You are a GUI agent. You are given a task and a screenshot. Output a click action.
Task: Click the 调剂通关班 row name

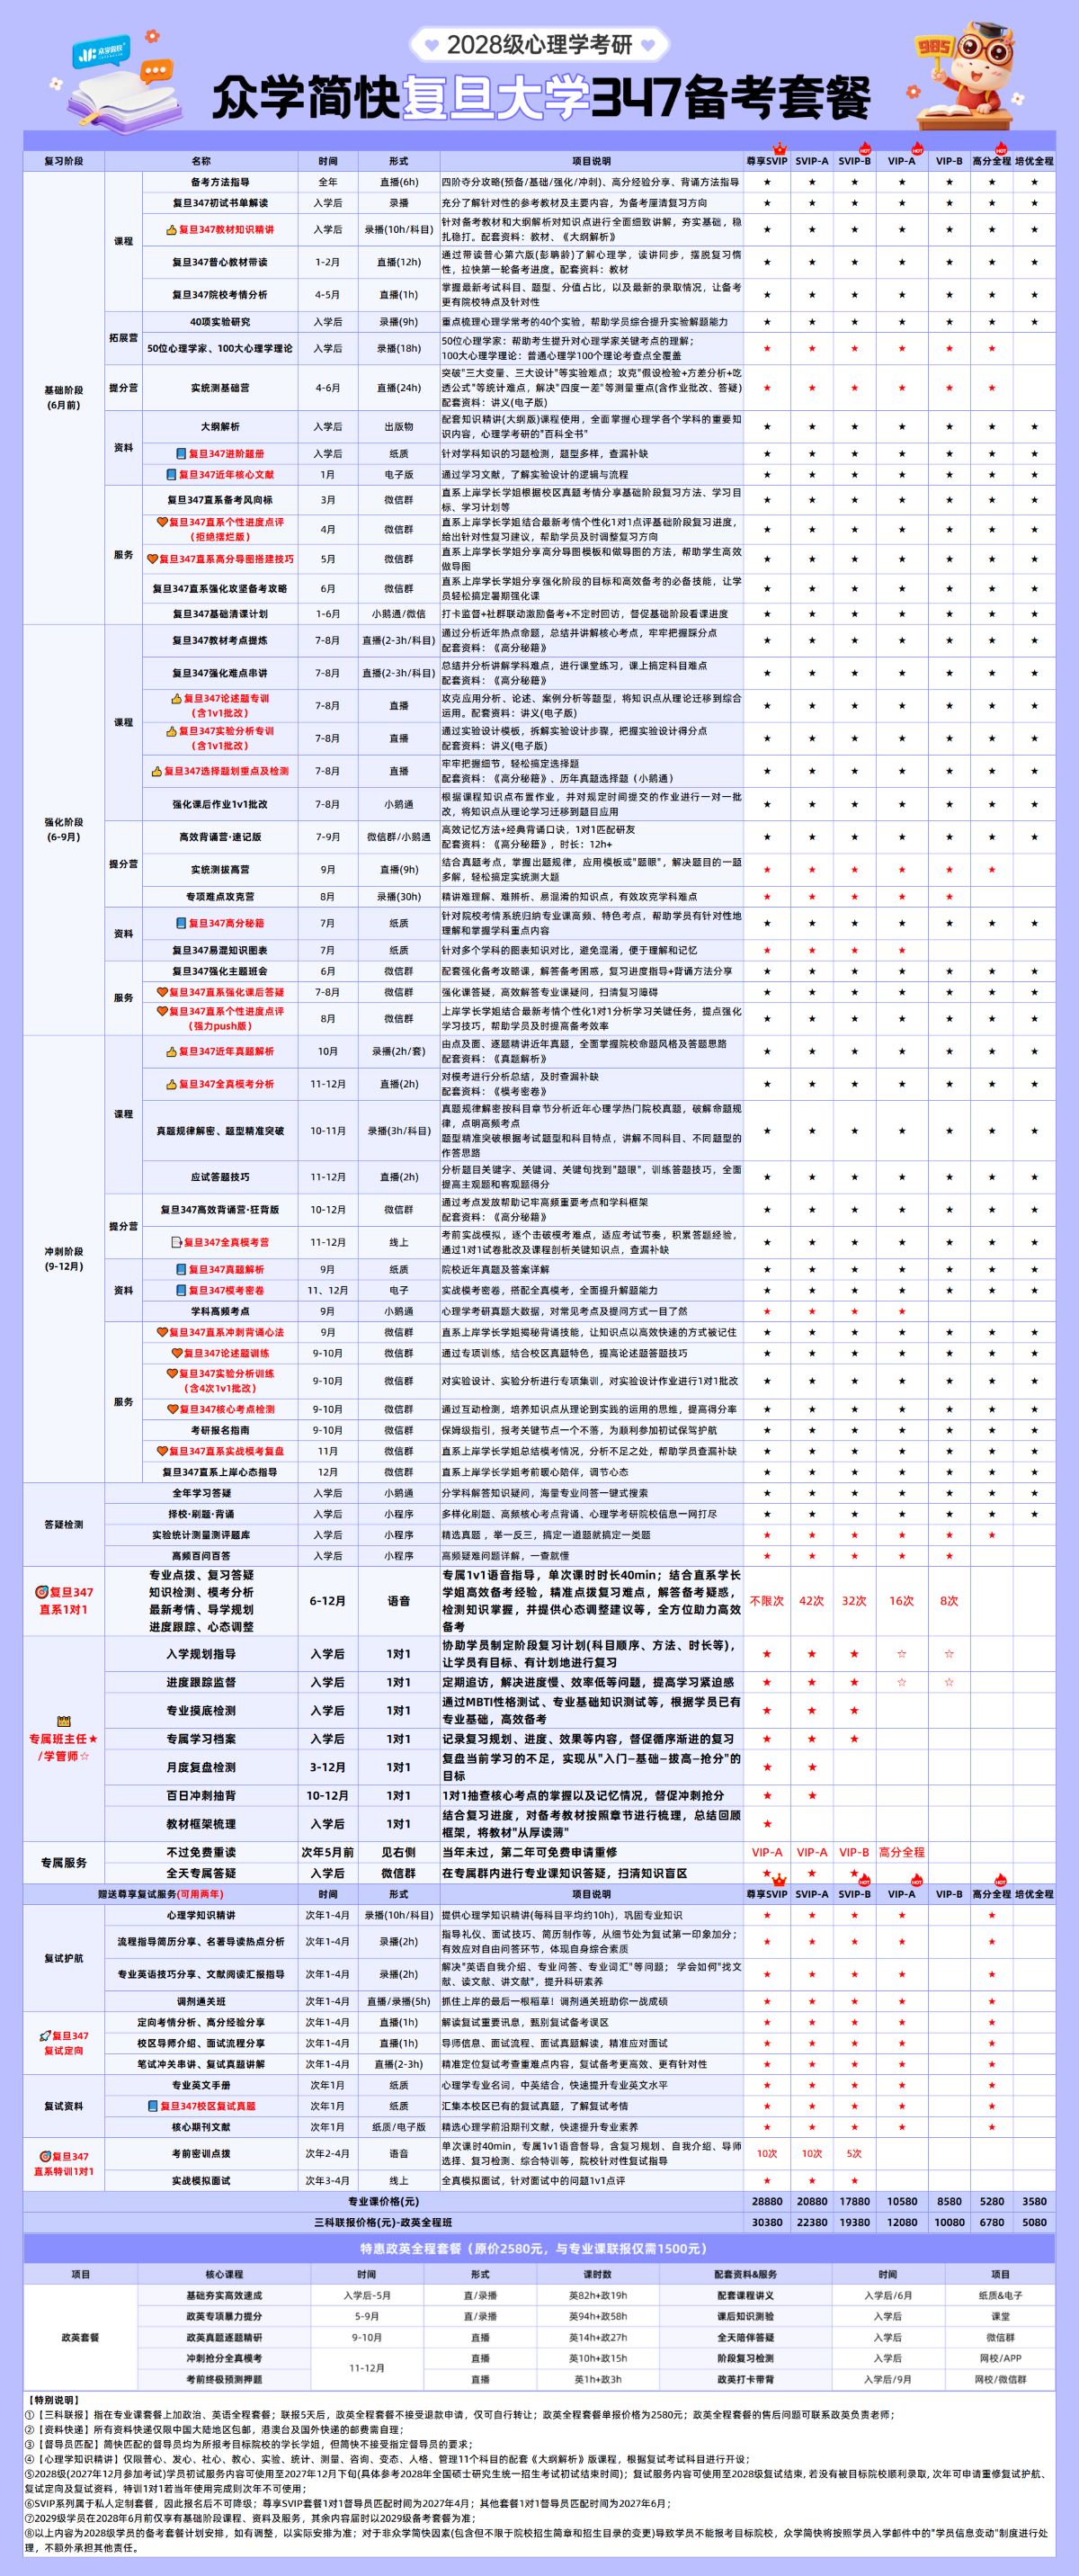pyautogui.click(x=201, y=2002)
